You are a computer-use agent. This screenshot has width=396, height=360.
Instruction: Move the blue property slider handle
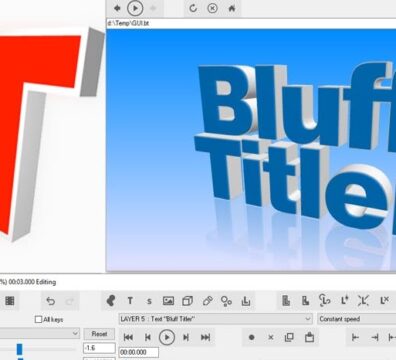click(x=20, y=349)
